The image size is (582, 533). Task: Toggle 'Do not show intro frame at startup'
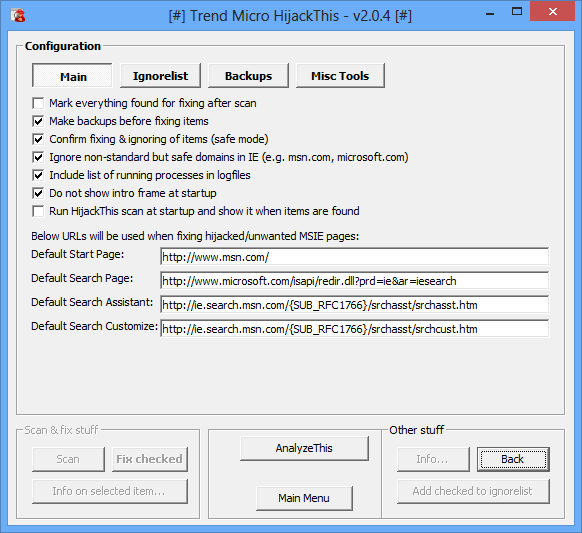point(38,193)
